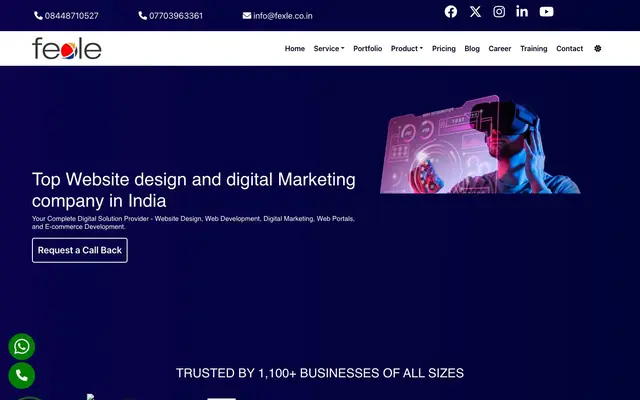The image size is (640, 400).
Task: Call phone number 07703963361
Action: click(x=171, y=16)
